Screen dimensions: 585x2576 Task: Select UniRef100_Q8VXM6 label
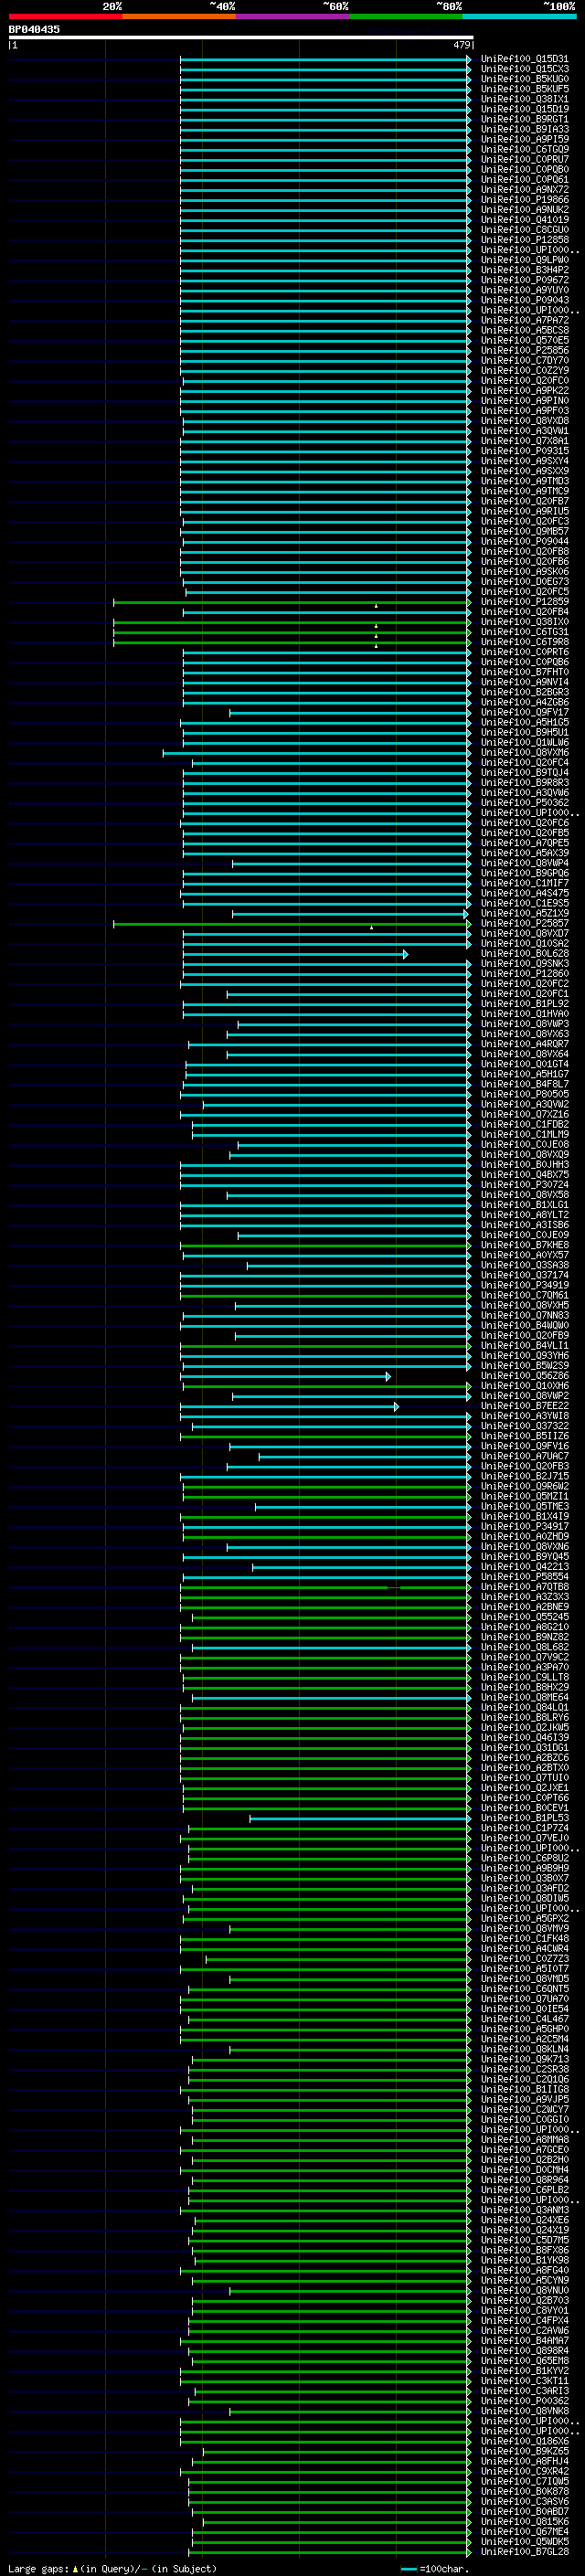(x=525, y=753)
